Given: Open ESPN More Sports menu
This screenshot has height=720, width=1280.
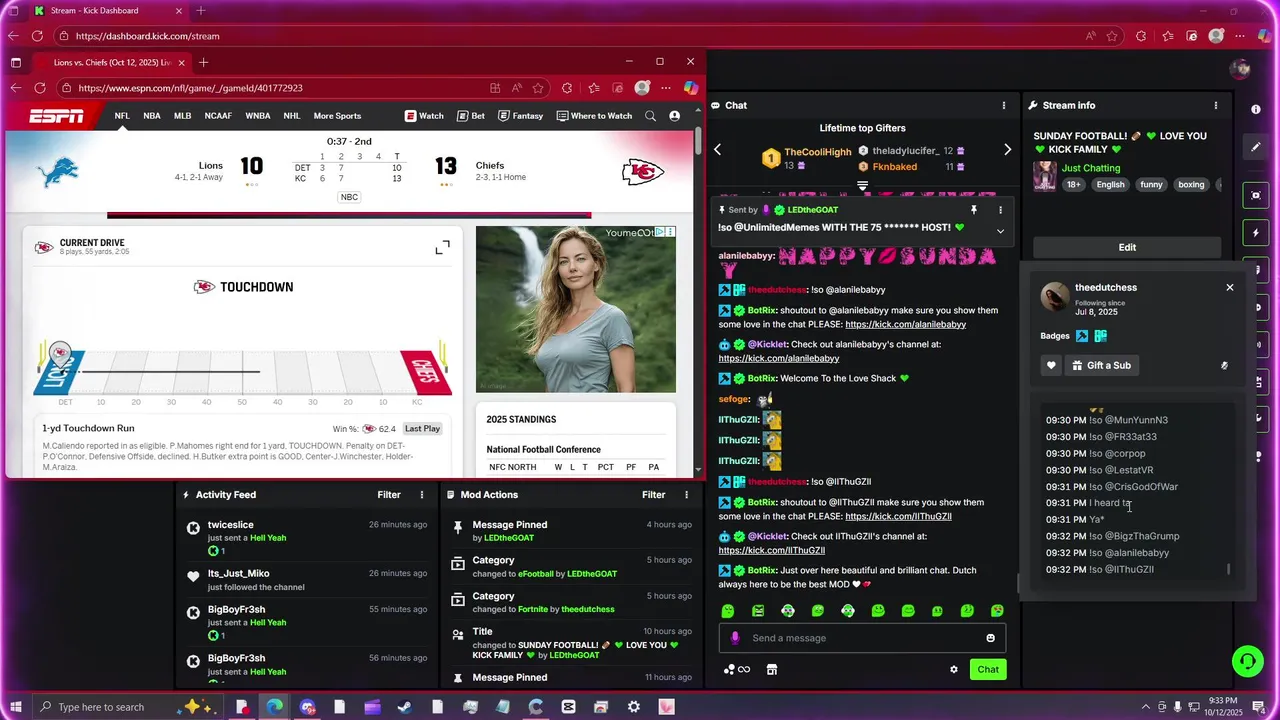Looking at the screenshot, I should [337, 116].
